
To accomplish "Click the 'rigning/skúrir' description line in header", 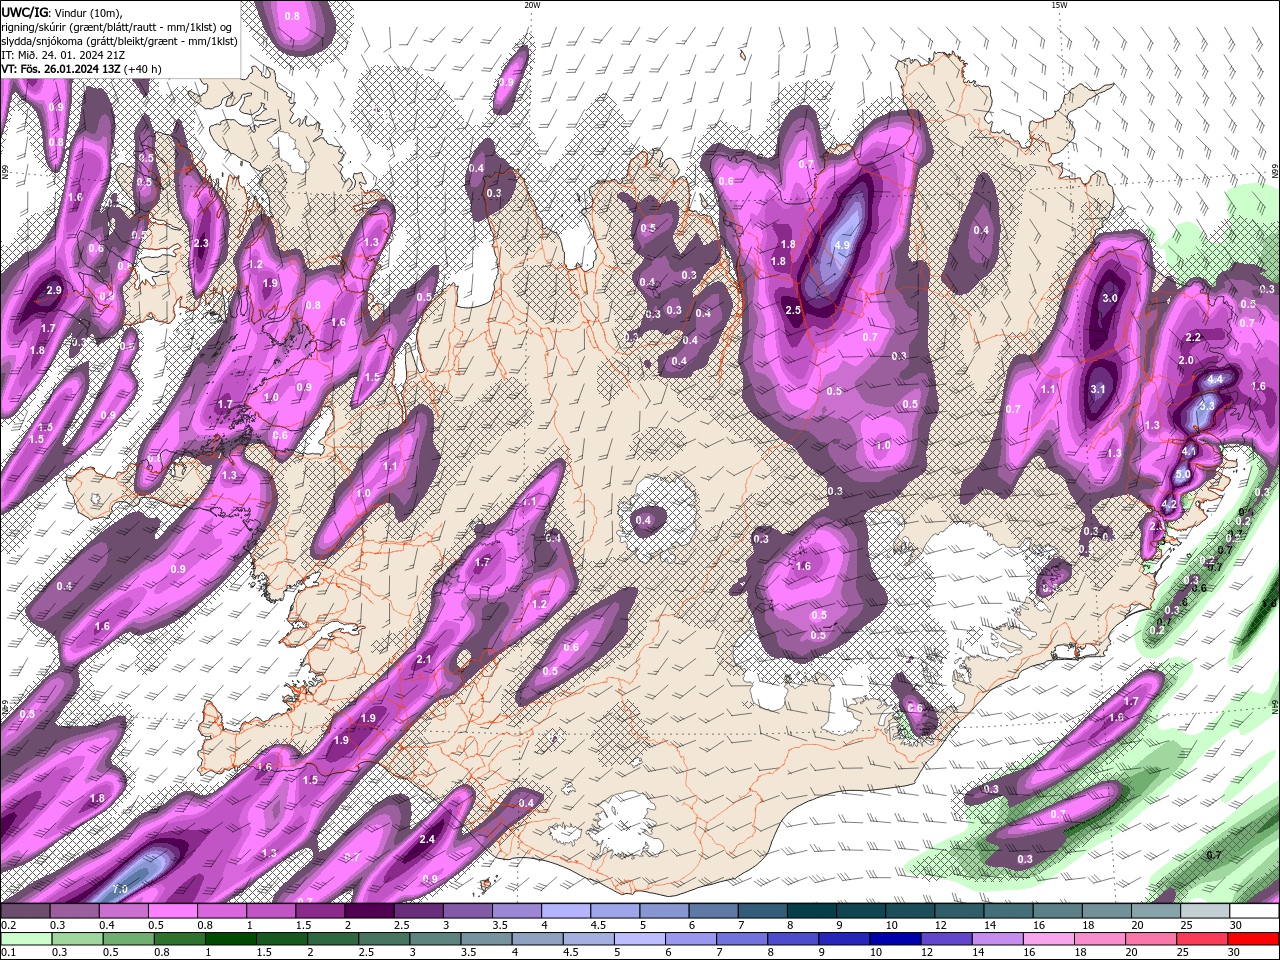I will (x=118, y=27).
